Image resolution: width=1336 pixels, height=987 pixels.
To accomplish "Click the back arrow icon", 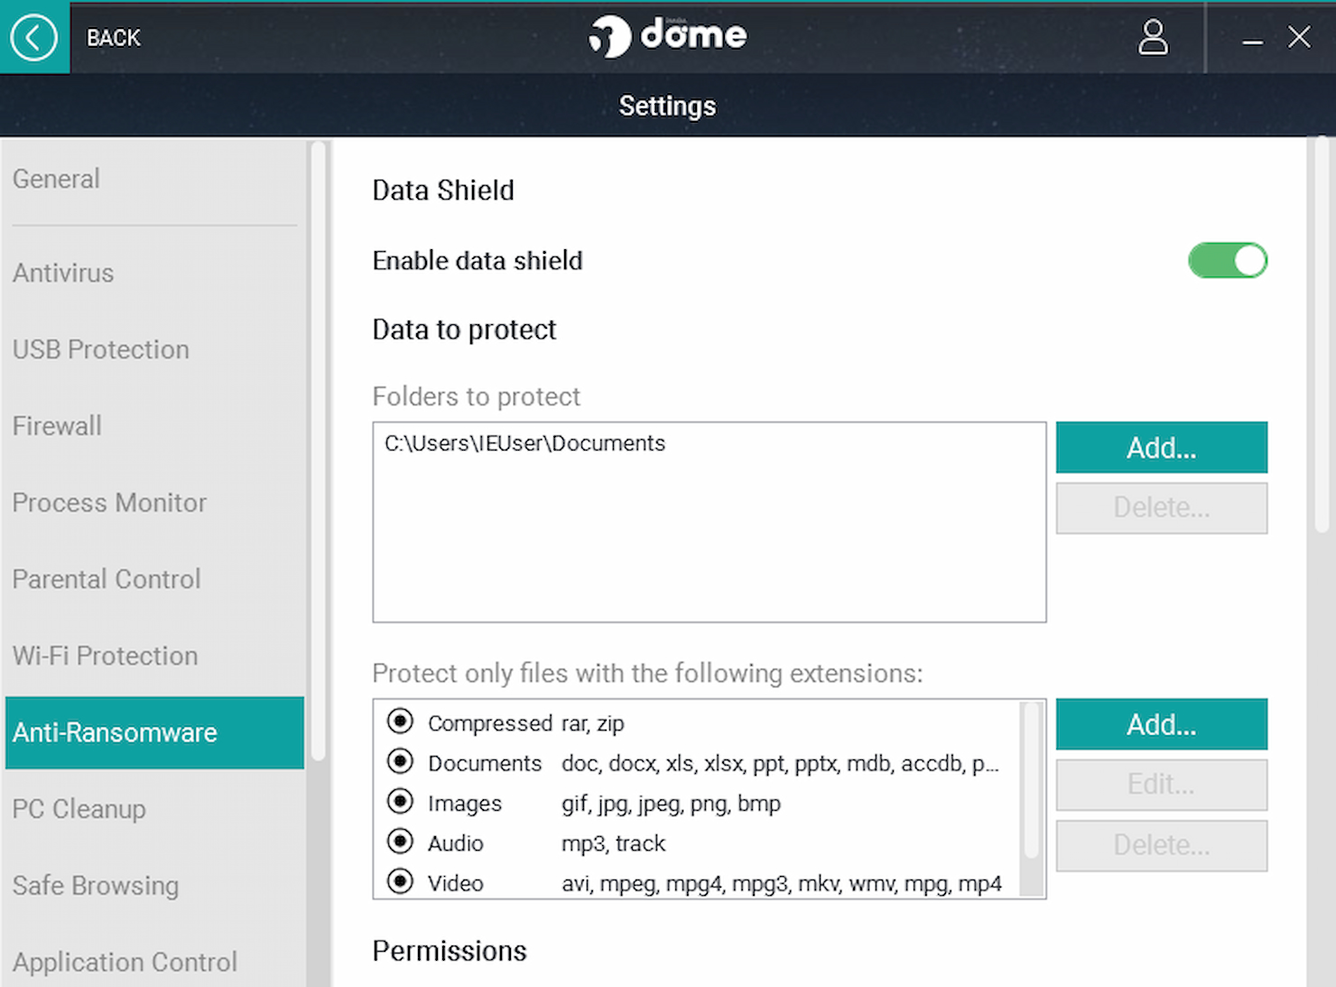I will coord(34,37).
